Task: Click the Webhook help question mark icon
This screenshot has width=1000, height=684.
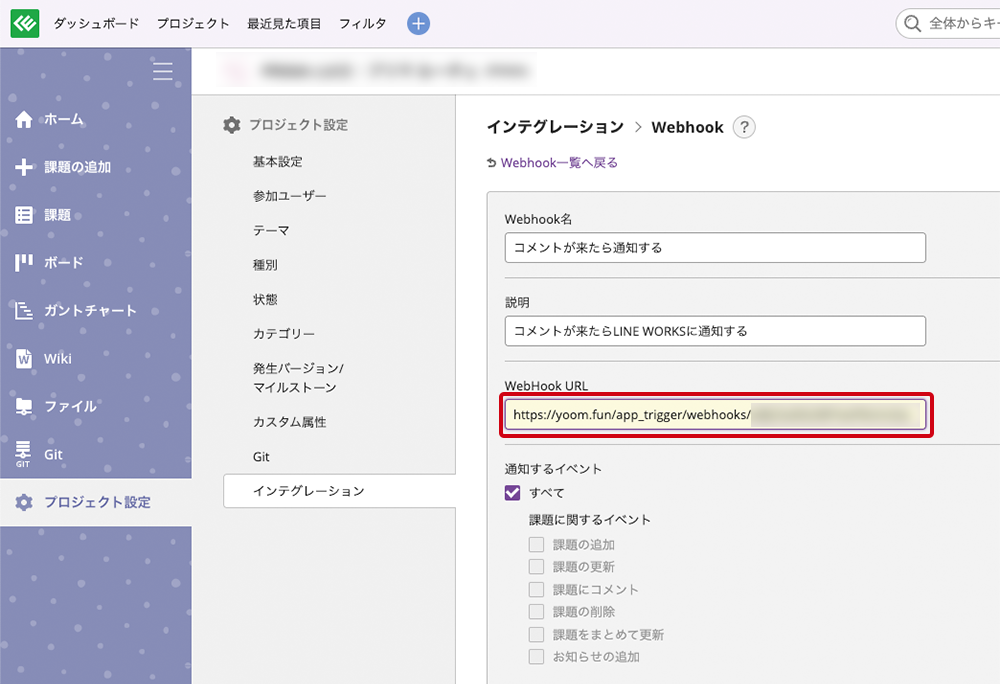Action: pyautogui.click(x=744, y=127)
